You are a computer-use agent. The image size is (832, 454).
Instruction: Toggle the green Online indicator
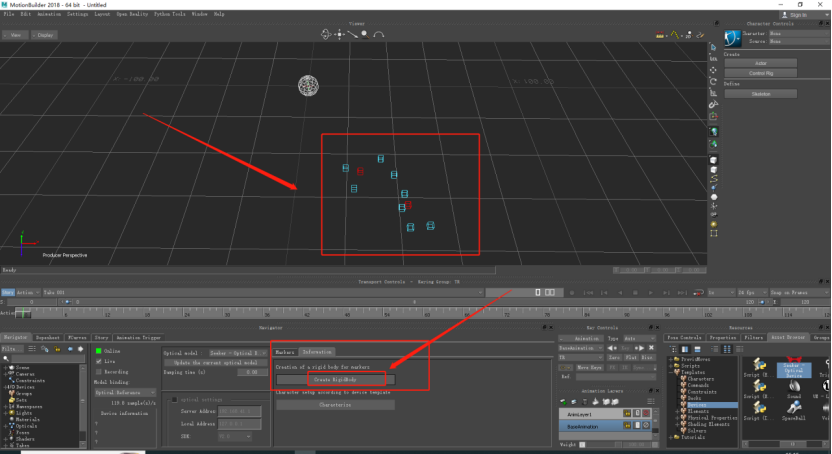(99, 351)
